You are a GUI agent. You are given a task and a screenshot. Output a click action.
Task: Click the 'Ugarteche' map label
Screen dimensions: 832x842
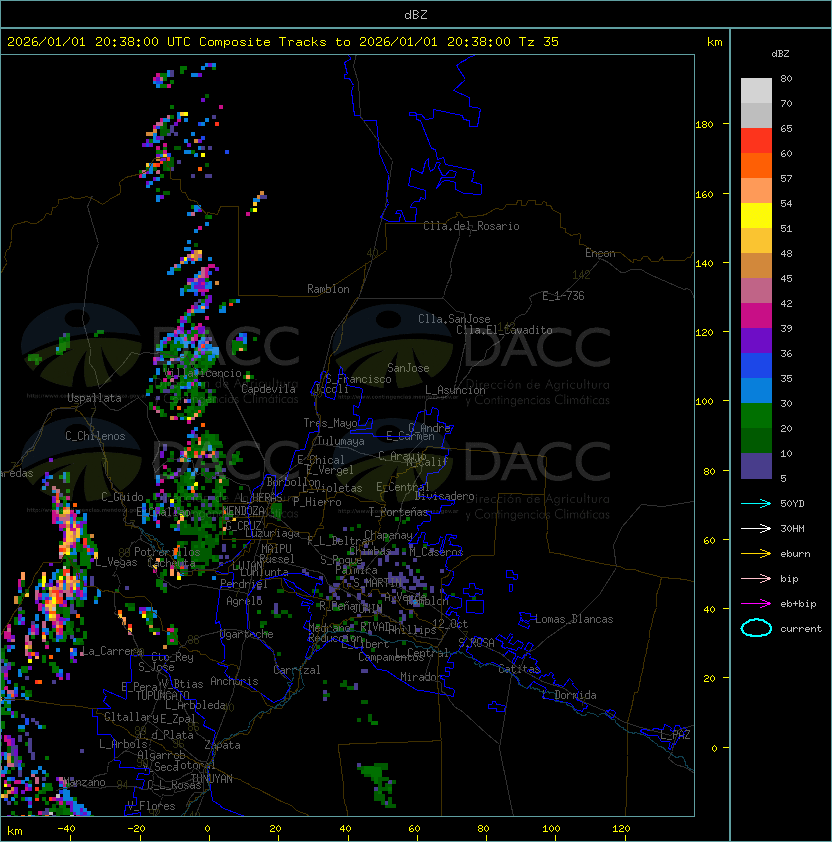(x=247, y=634)
